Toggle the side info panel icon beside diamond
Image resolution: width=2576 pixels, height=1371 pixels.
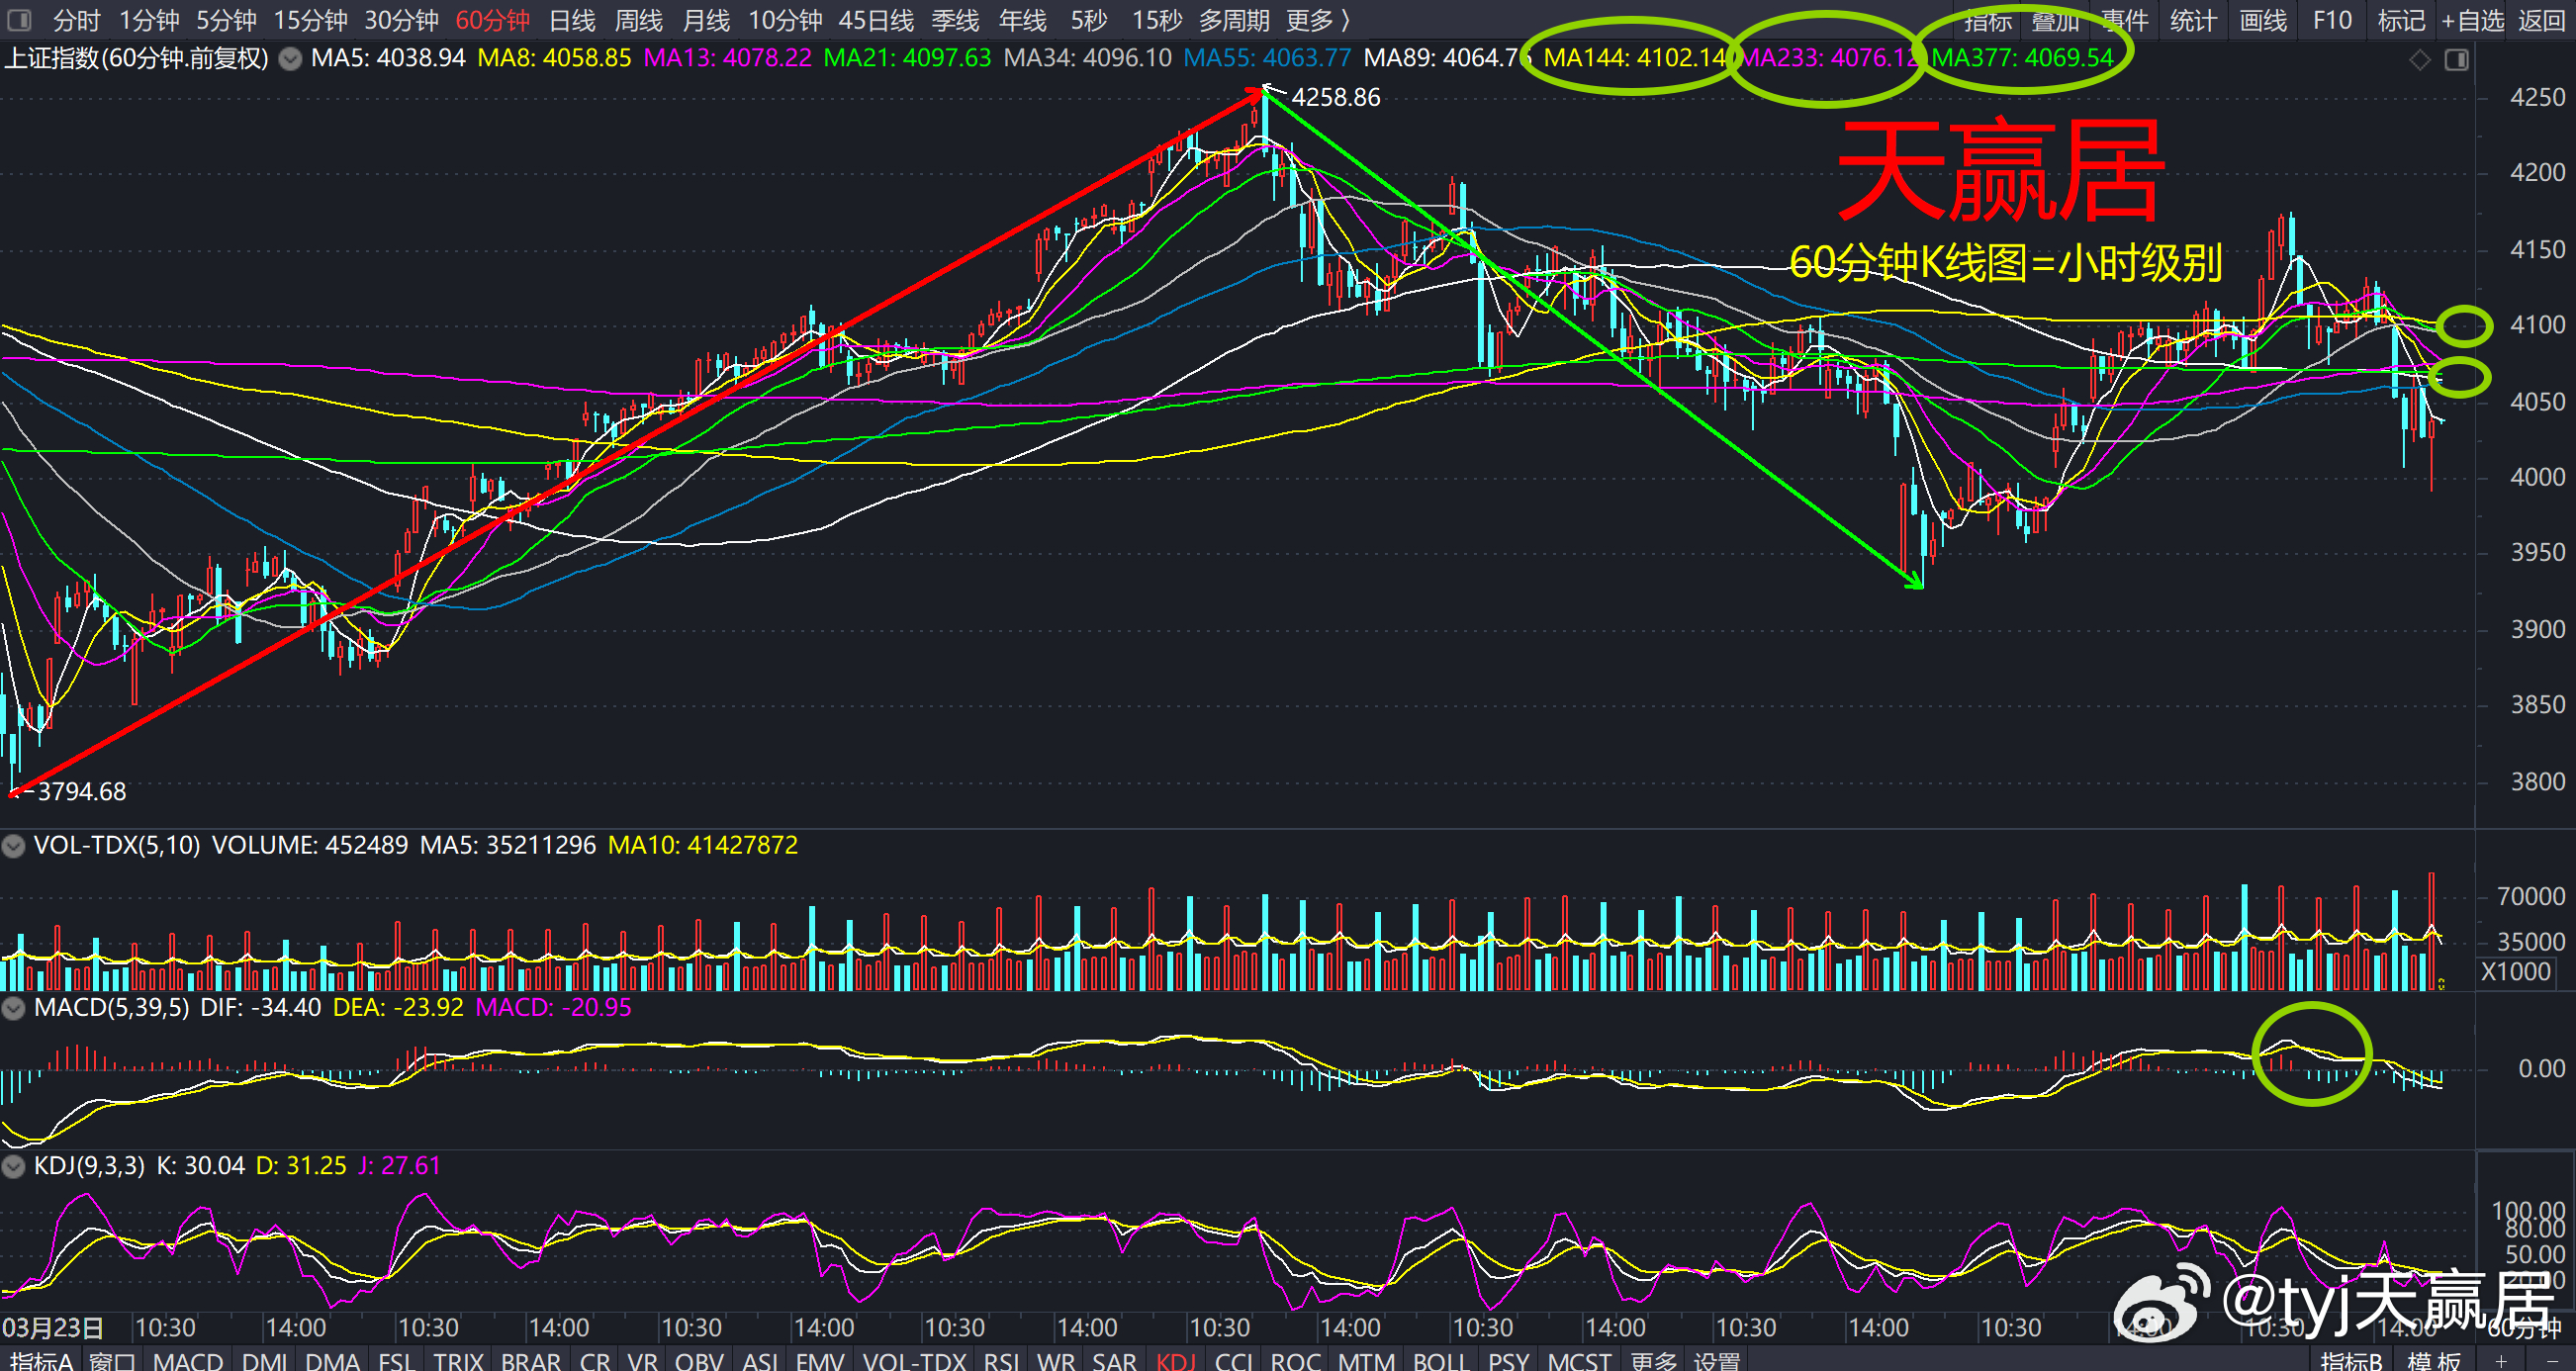click(2457, 60)
